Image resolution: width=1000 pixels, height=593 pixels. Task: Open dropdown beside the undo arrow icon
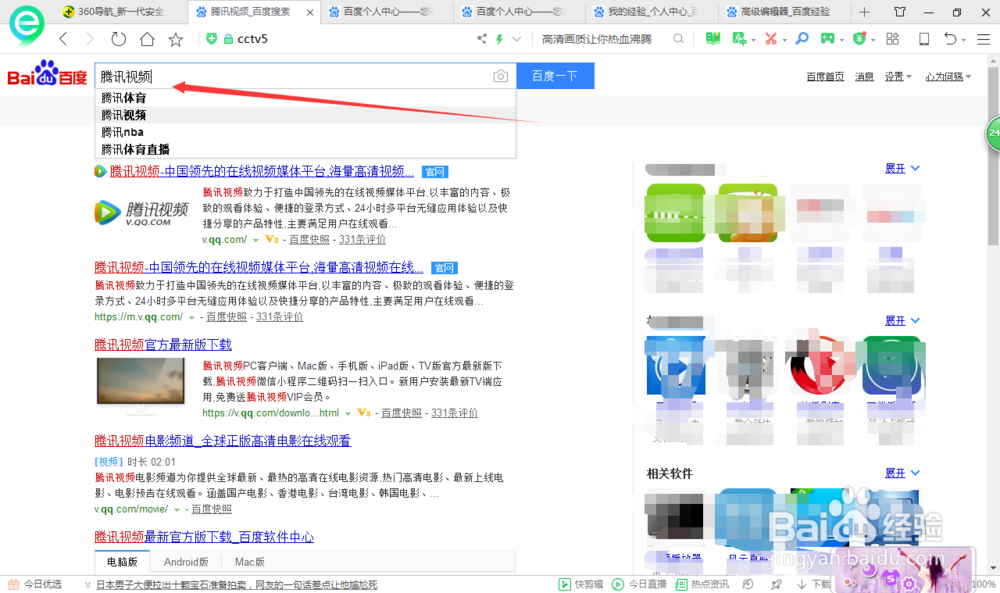963,40
